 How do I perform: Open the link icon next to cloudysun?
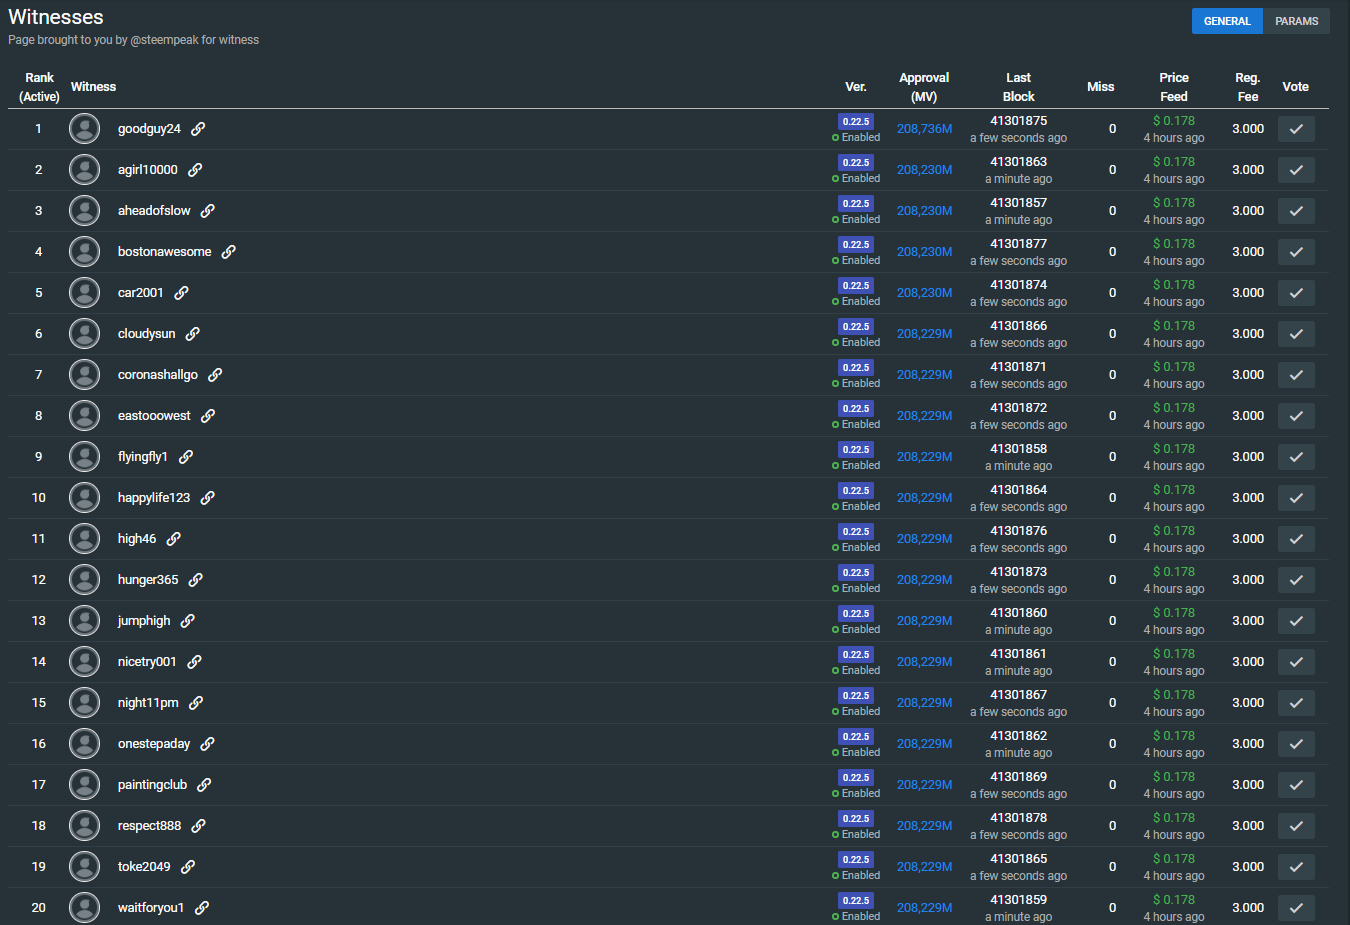point(192,334)
